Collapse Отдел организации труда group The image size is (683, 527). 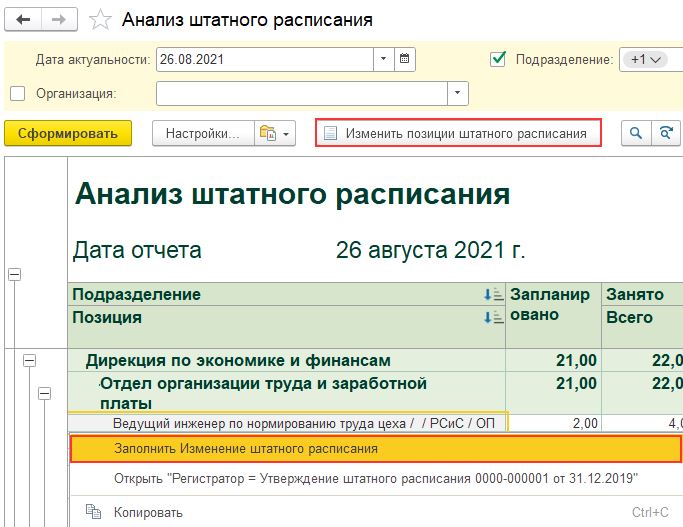pos(44,393)
